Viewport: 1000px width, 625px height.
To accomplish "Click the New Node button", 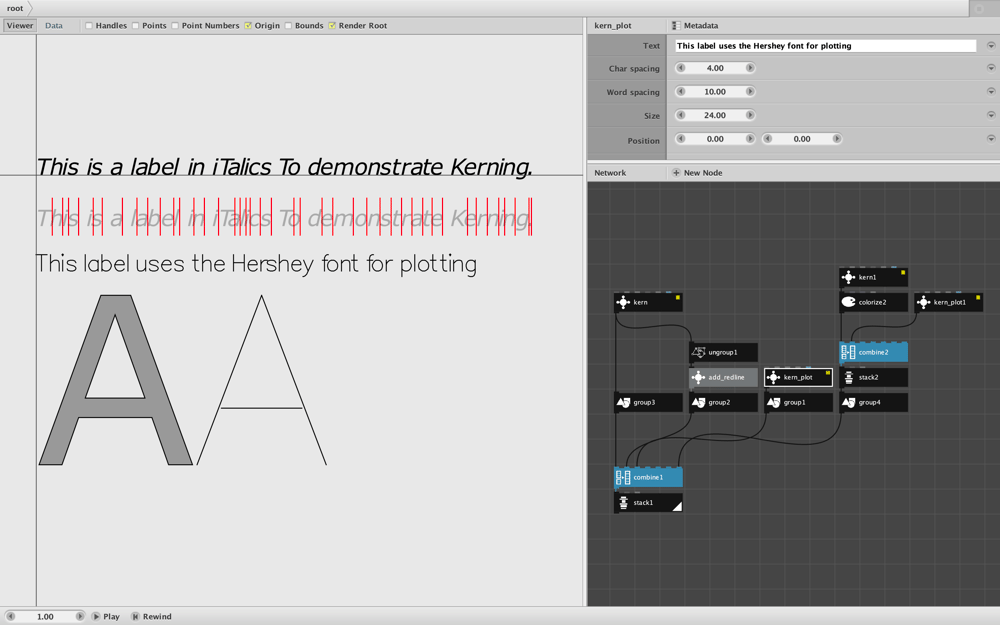I will (697, 173).
